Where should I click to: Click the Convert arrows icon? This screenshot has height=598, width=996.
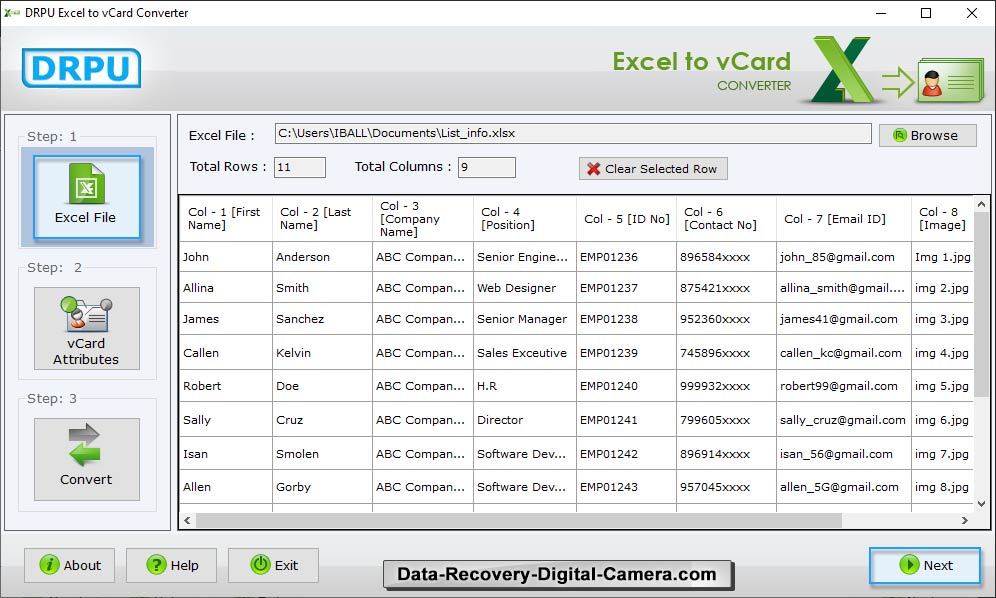tap(84, 444)
